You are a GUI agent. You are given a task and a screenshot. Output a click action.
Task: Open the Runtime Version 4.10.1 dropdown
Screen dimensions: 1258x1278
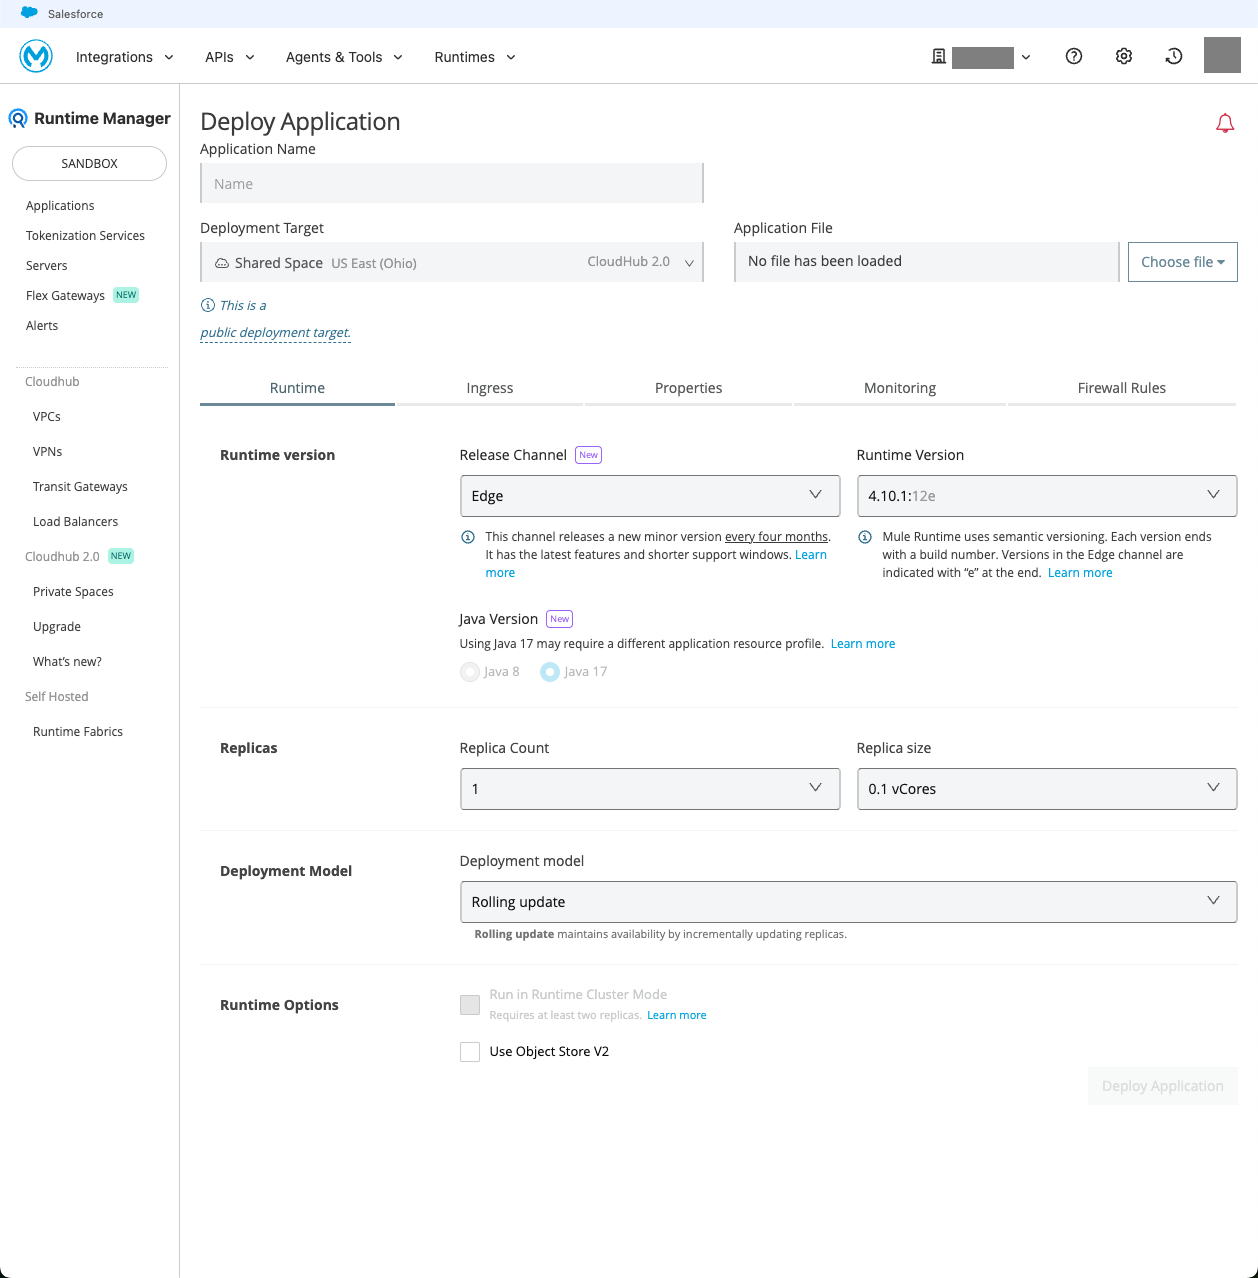click(x=1047, y=496)
